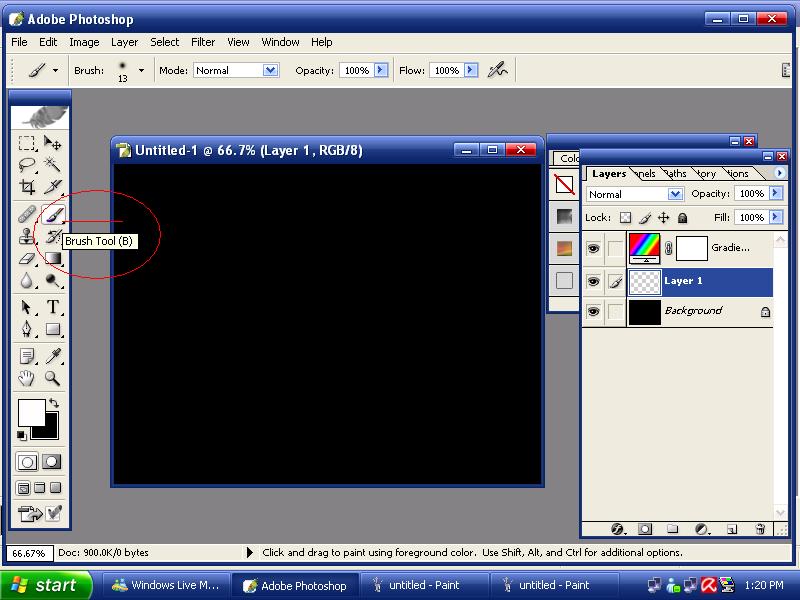Screen dimensions: 800x600
Task: Enable airbrush mode in options bar
Action: 497,70
